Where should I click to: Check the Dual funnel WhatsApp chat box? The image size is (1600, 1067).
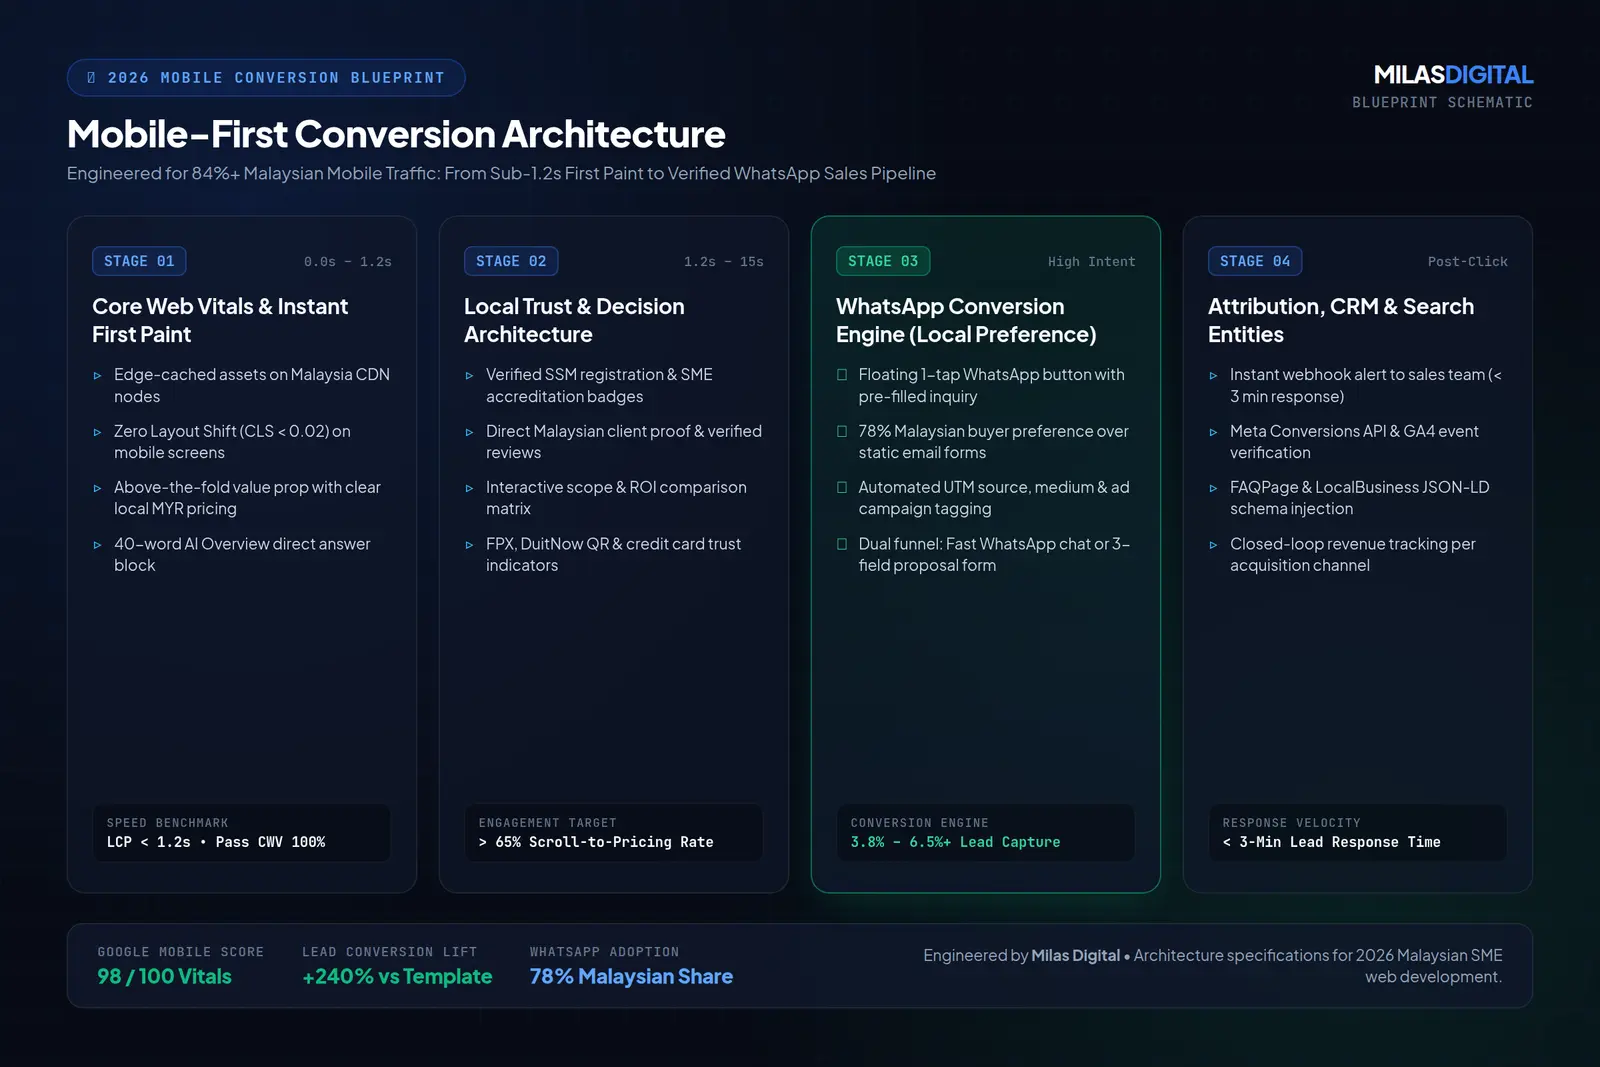(842, 544)
